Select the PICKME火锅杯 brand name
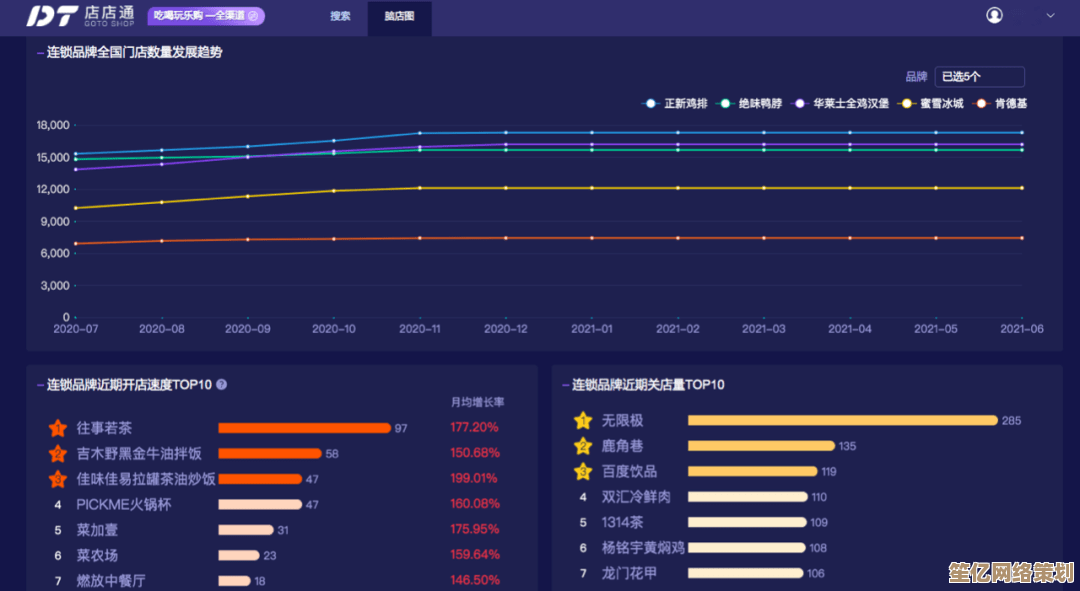The width and height of the screenshot is (1080, 591). [x=123, y=504]
